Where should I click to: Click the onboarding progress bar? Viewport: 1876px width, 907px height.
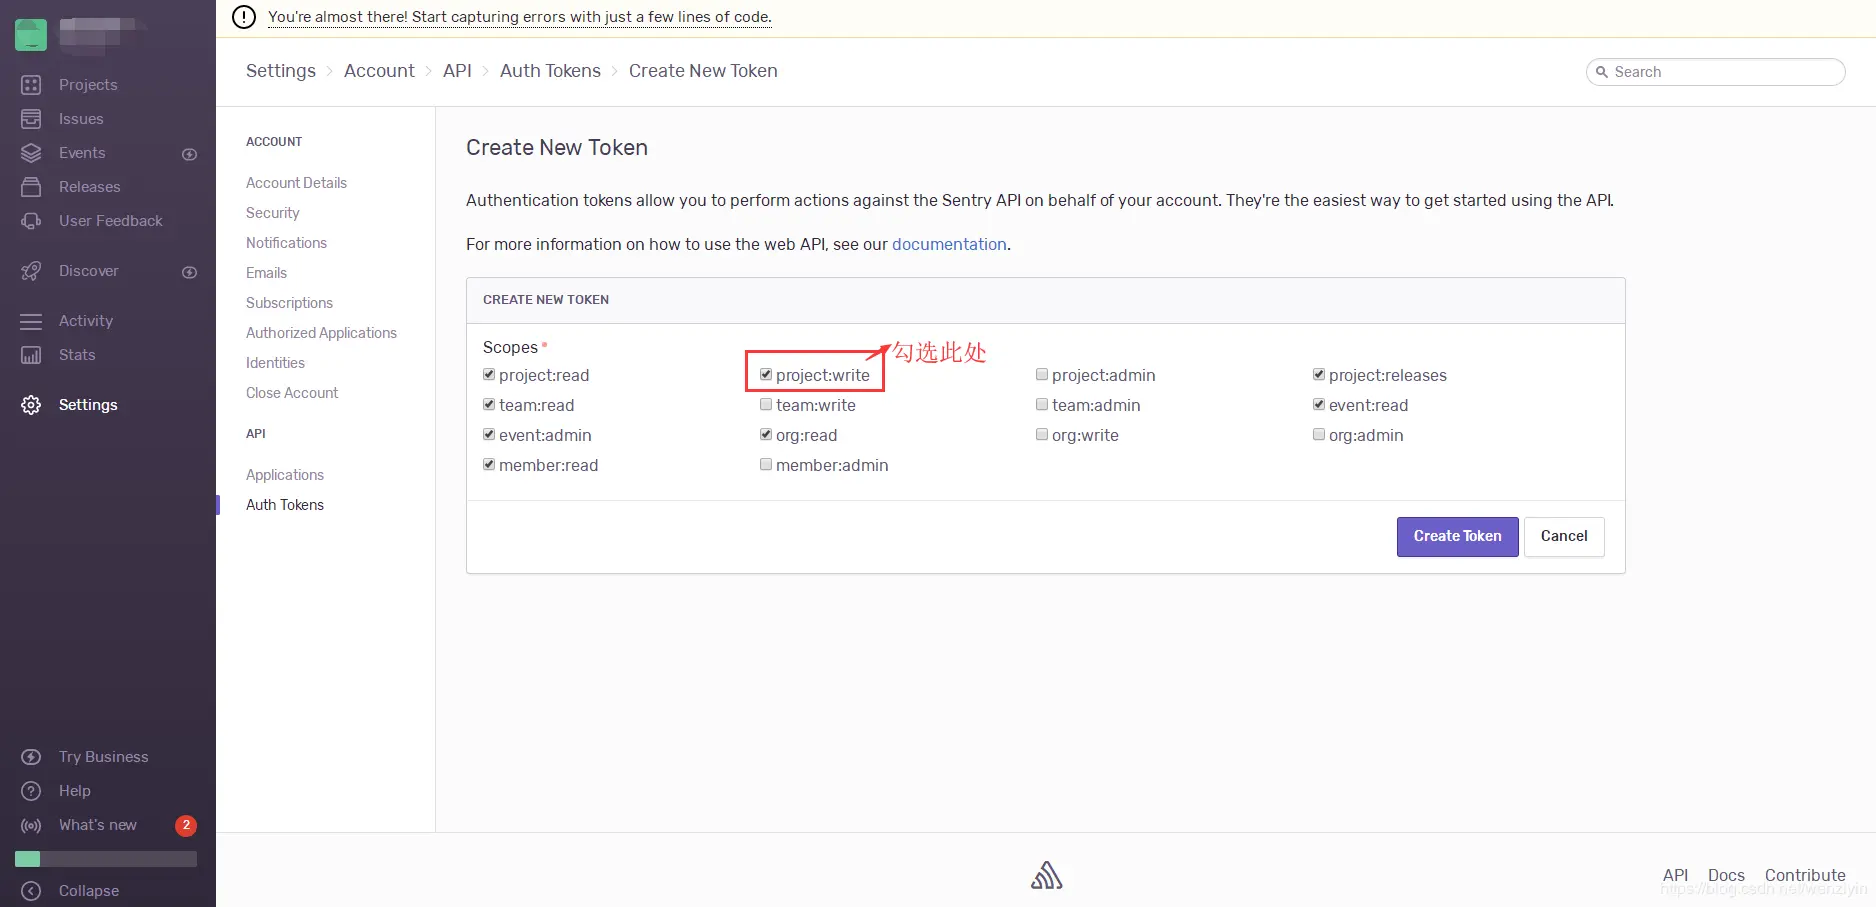pyautogui.click(x=106, y=859)
